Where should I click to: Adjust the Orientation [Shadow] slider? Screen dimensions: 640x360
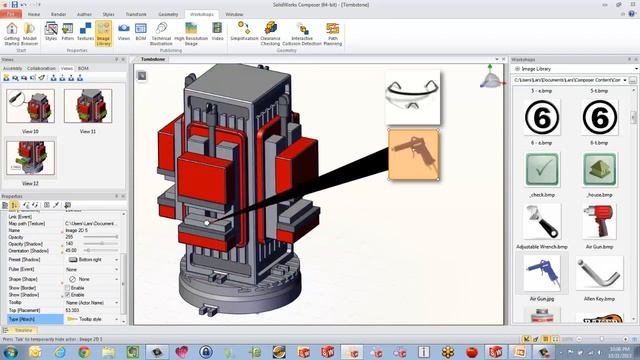click(x=100, y=250)
